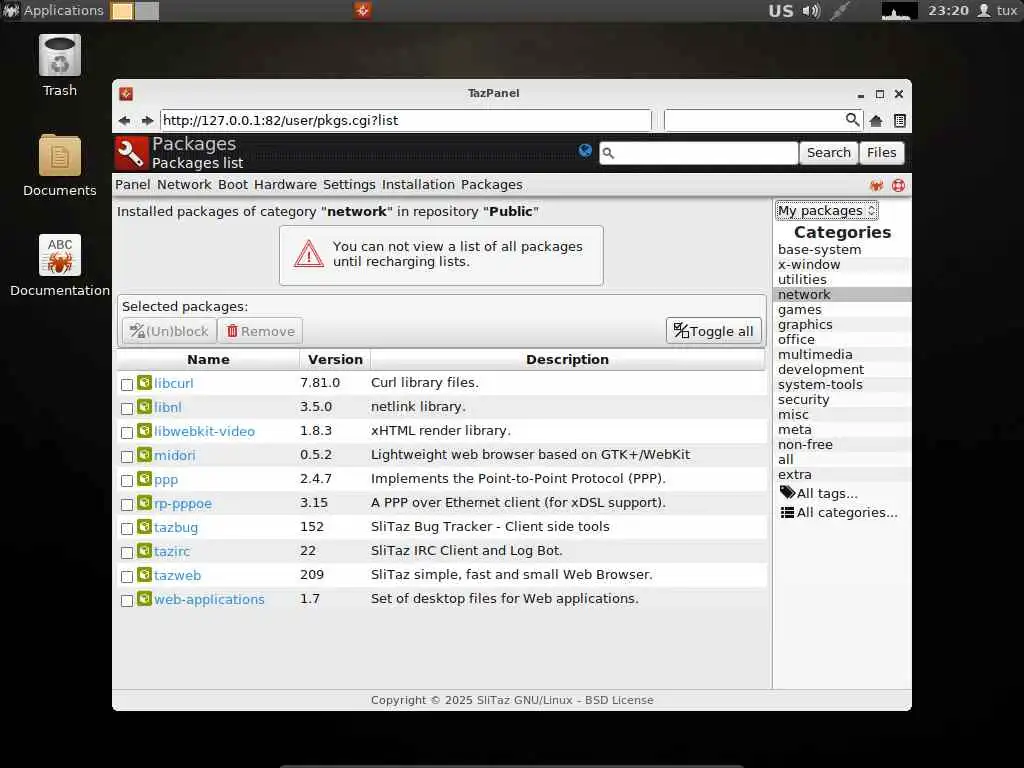The image size is (1024, 768).
Task: Open the libwebkit-video package link
Action: pos(204,432)
